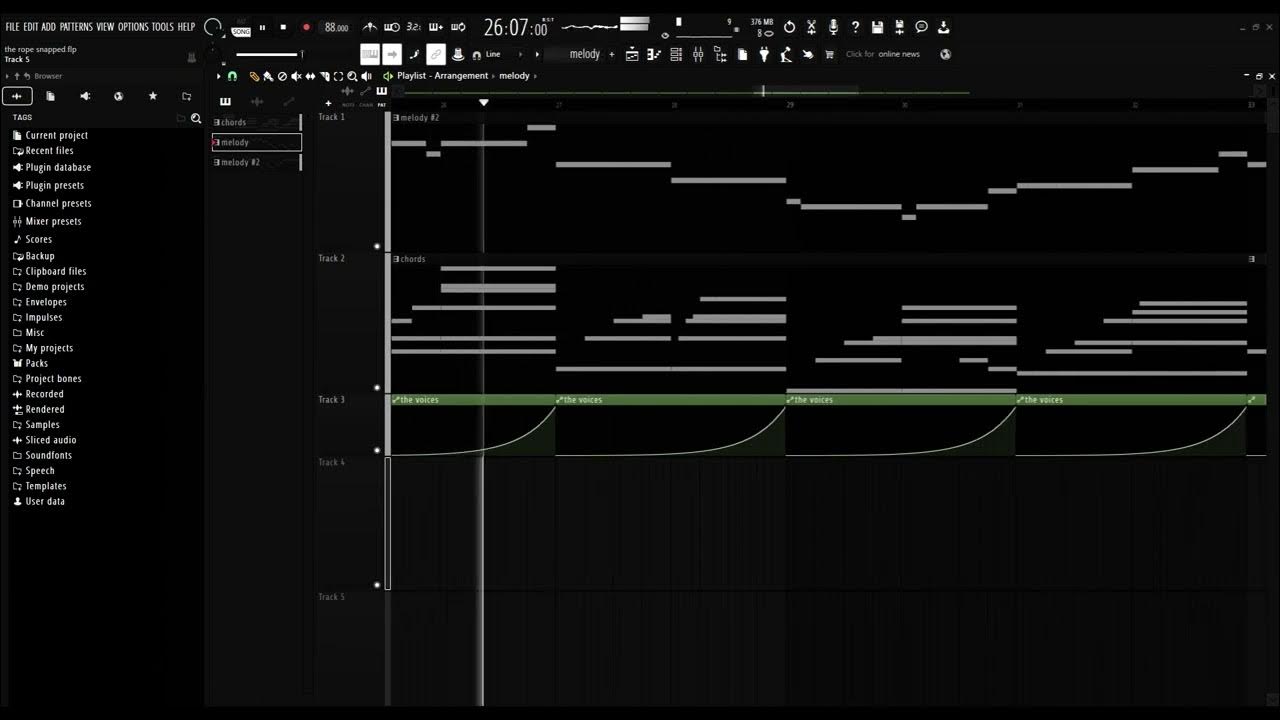1280x720 pixels.
Task: Select the Slip tool in Playlist toolbar
Action: (x=310, y=76)
